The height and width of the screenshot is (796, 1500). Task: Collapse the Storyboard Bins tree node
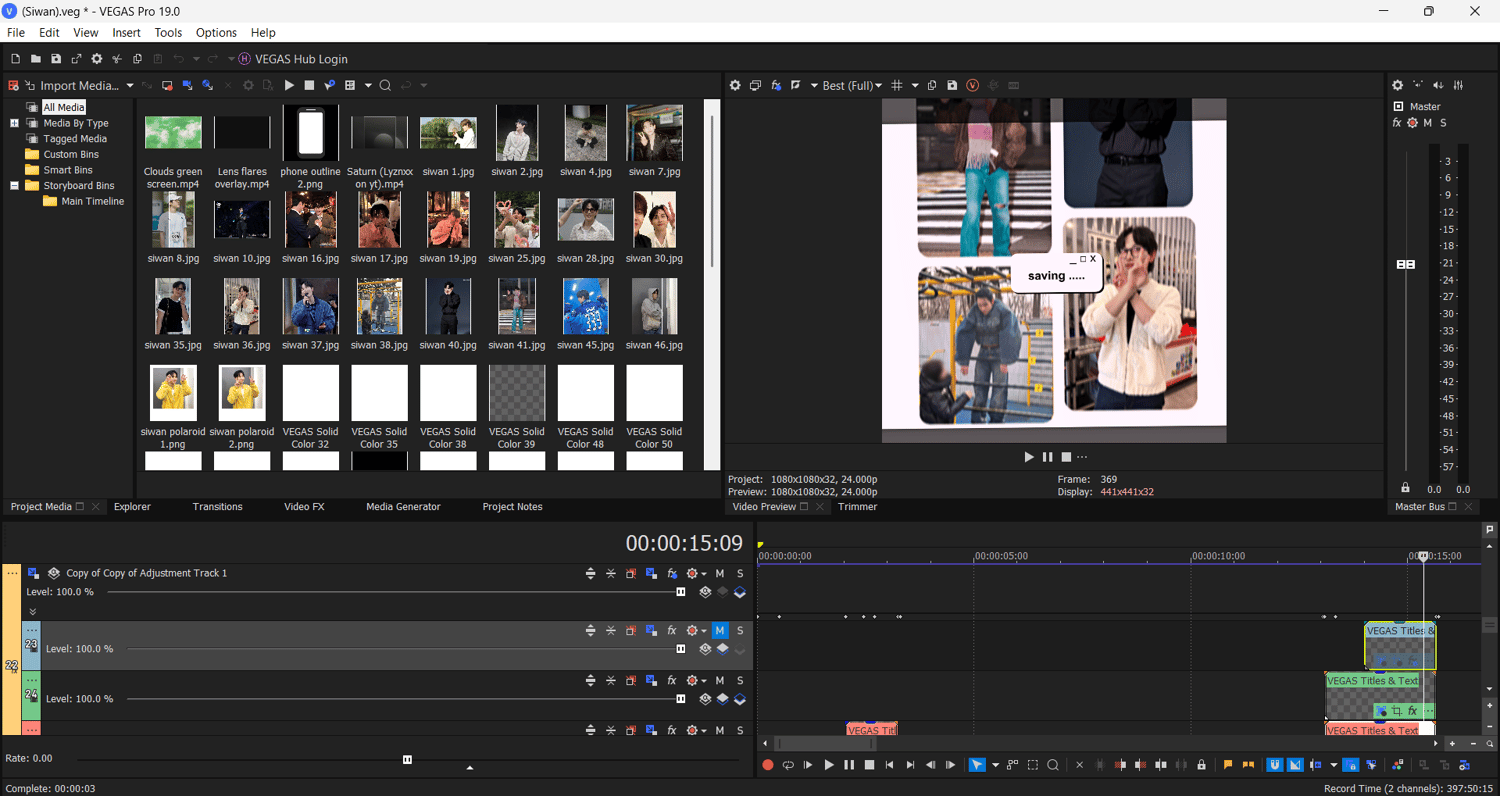15,186
